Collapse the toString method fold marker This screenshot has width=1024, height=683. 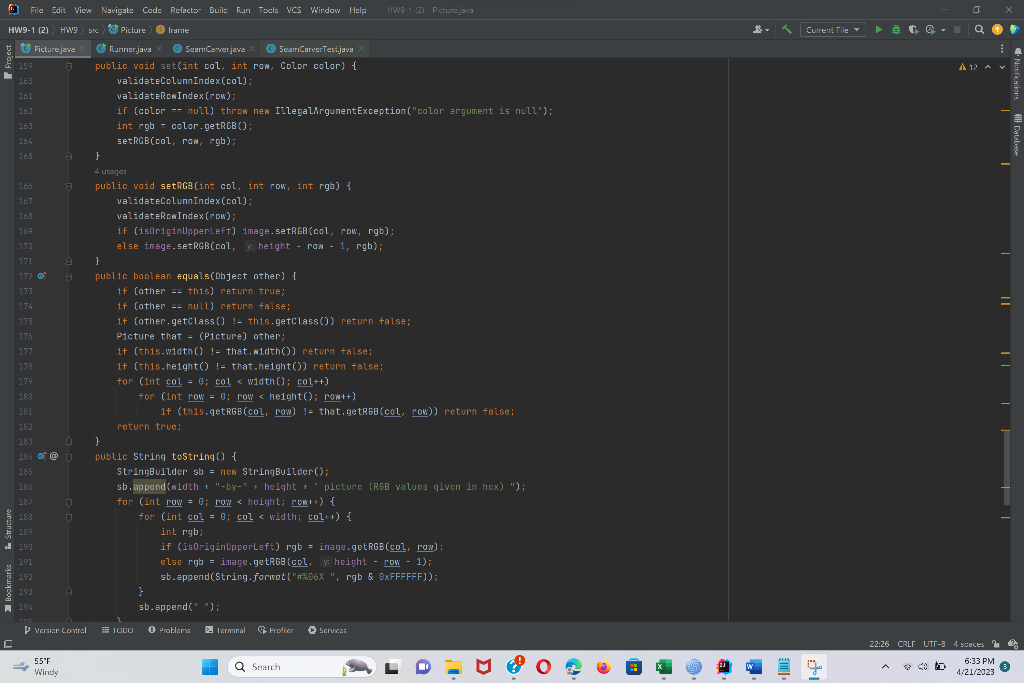pyautogui.click(x=69, y=457)
